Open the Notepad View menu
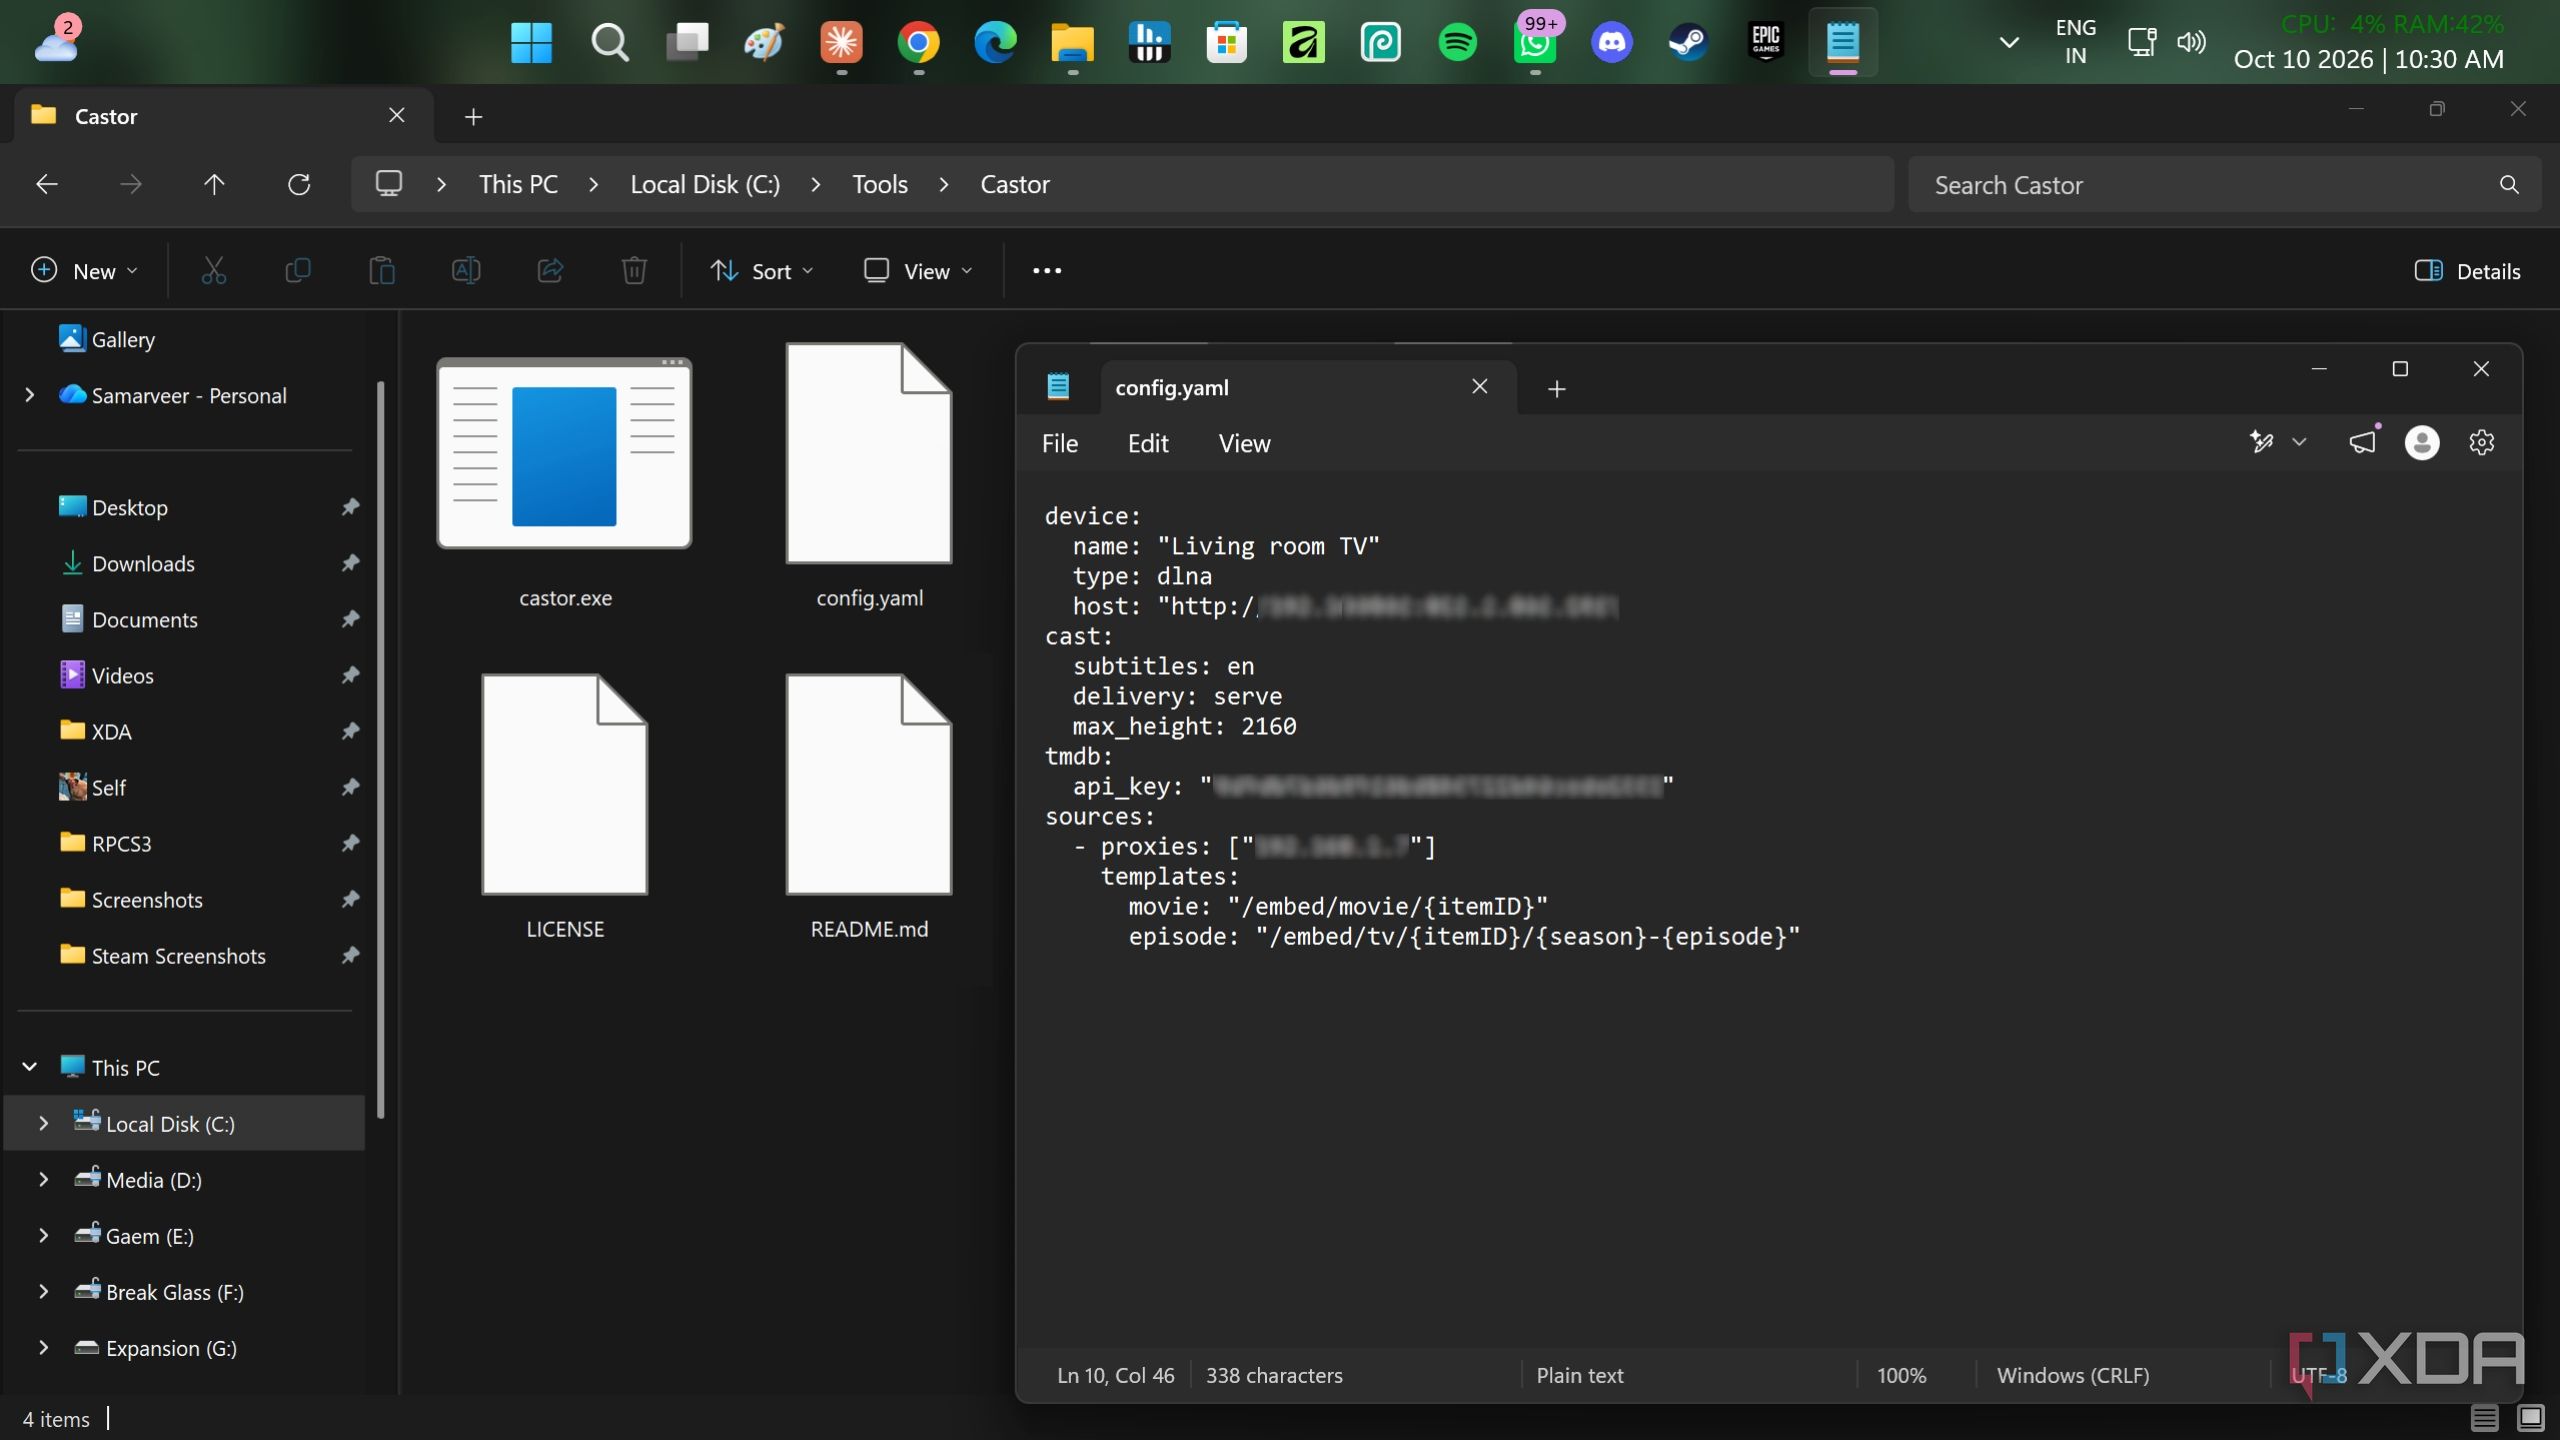 pos(1244,443)
